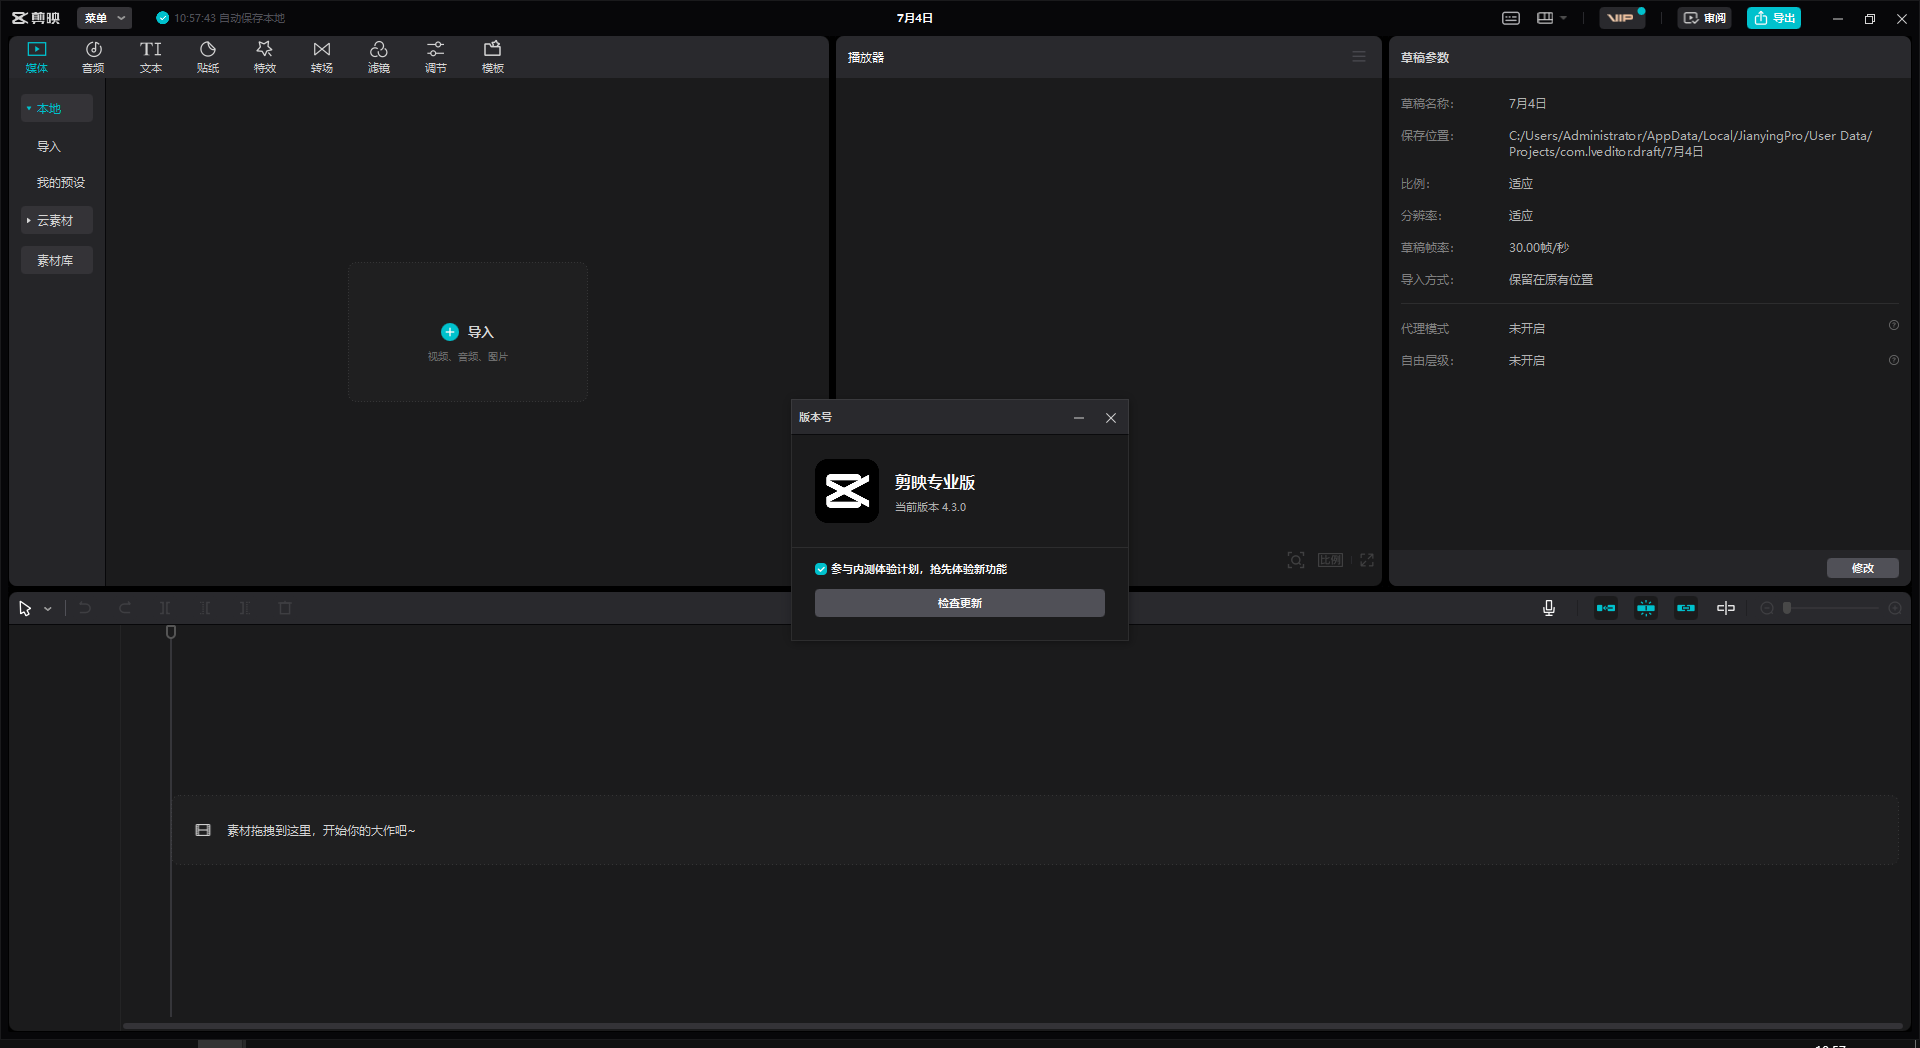Expand the layout dropdown arrow

coord(1564,18)
